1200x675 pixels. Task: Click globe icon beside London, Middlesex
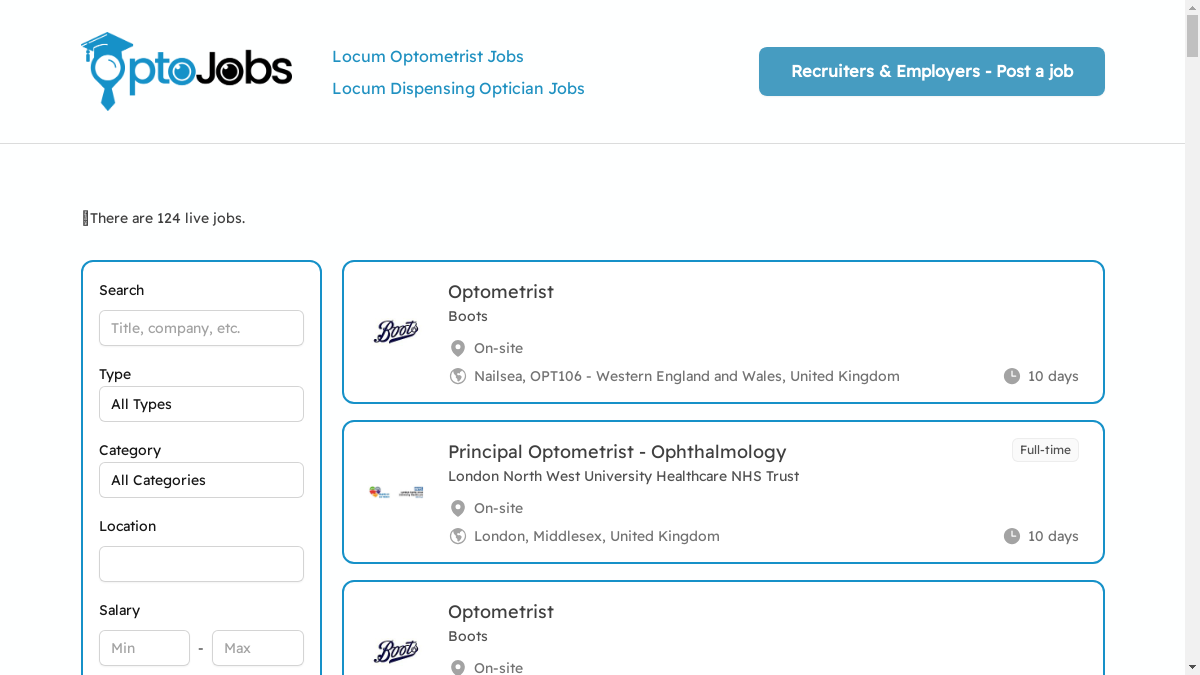click(458, 536)
